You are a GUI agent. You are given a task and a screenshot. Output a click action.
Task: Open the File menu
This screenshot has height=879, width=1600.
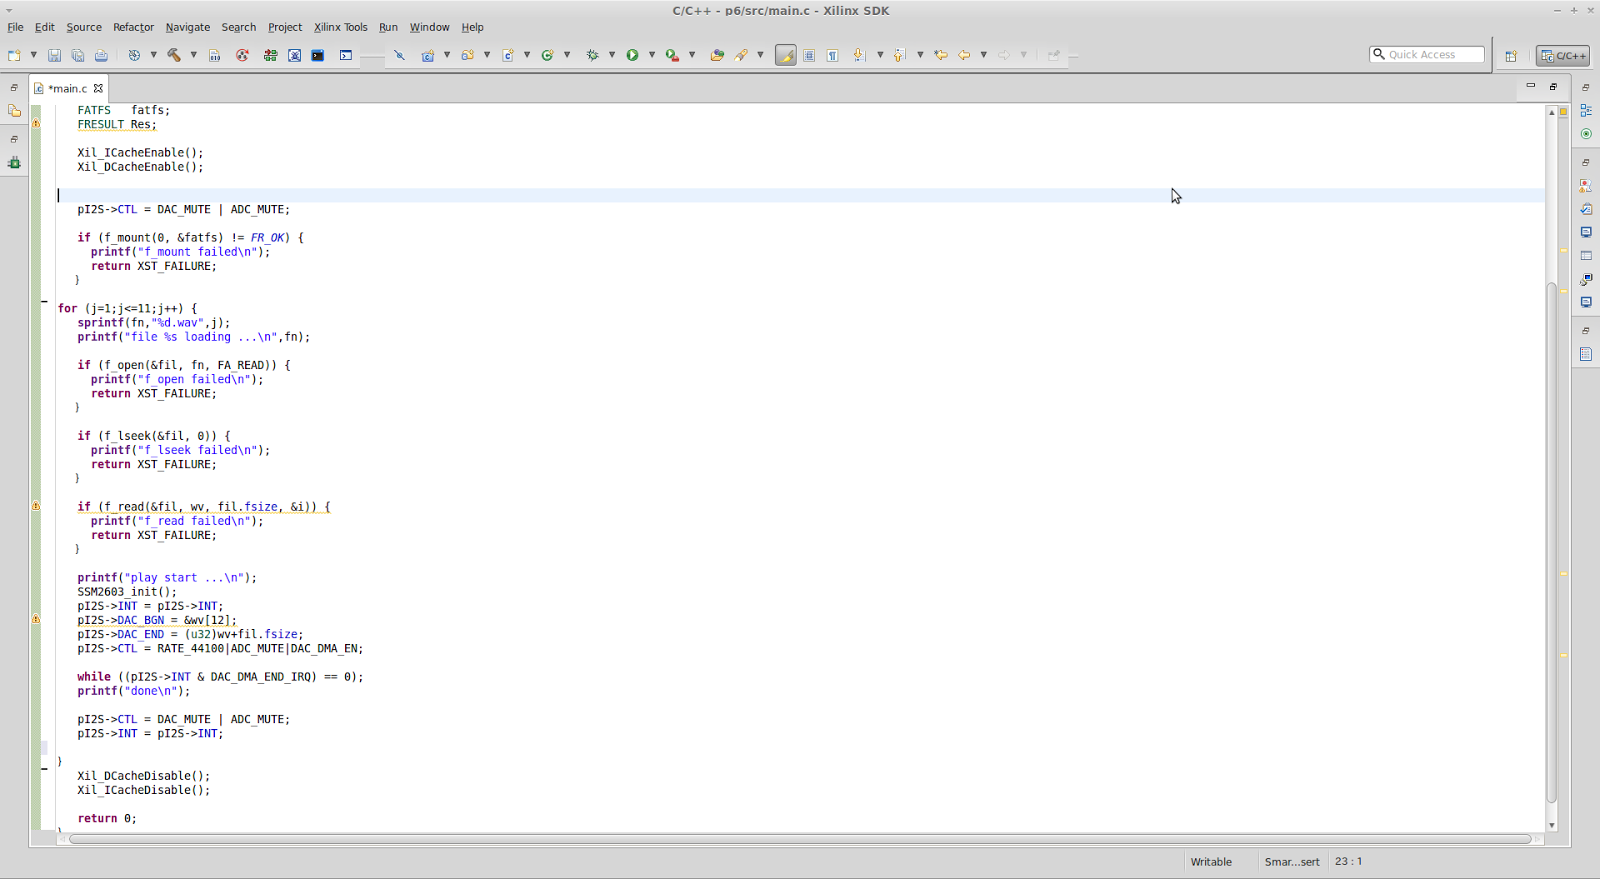point(16,27)
